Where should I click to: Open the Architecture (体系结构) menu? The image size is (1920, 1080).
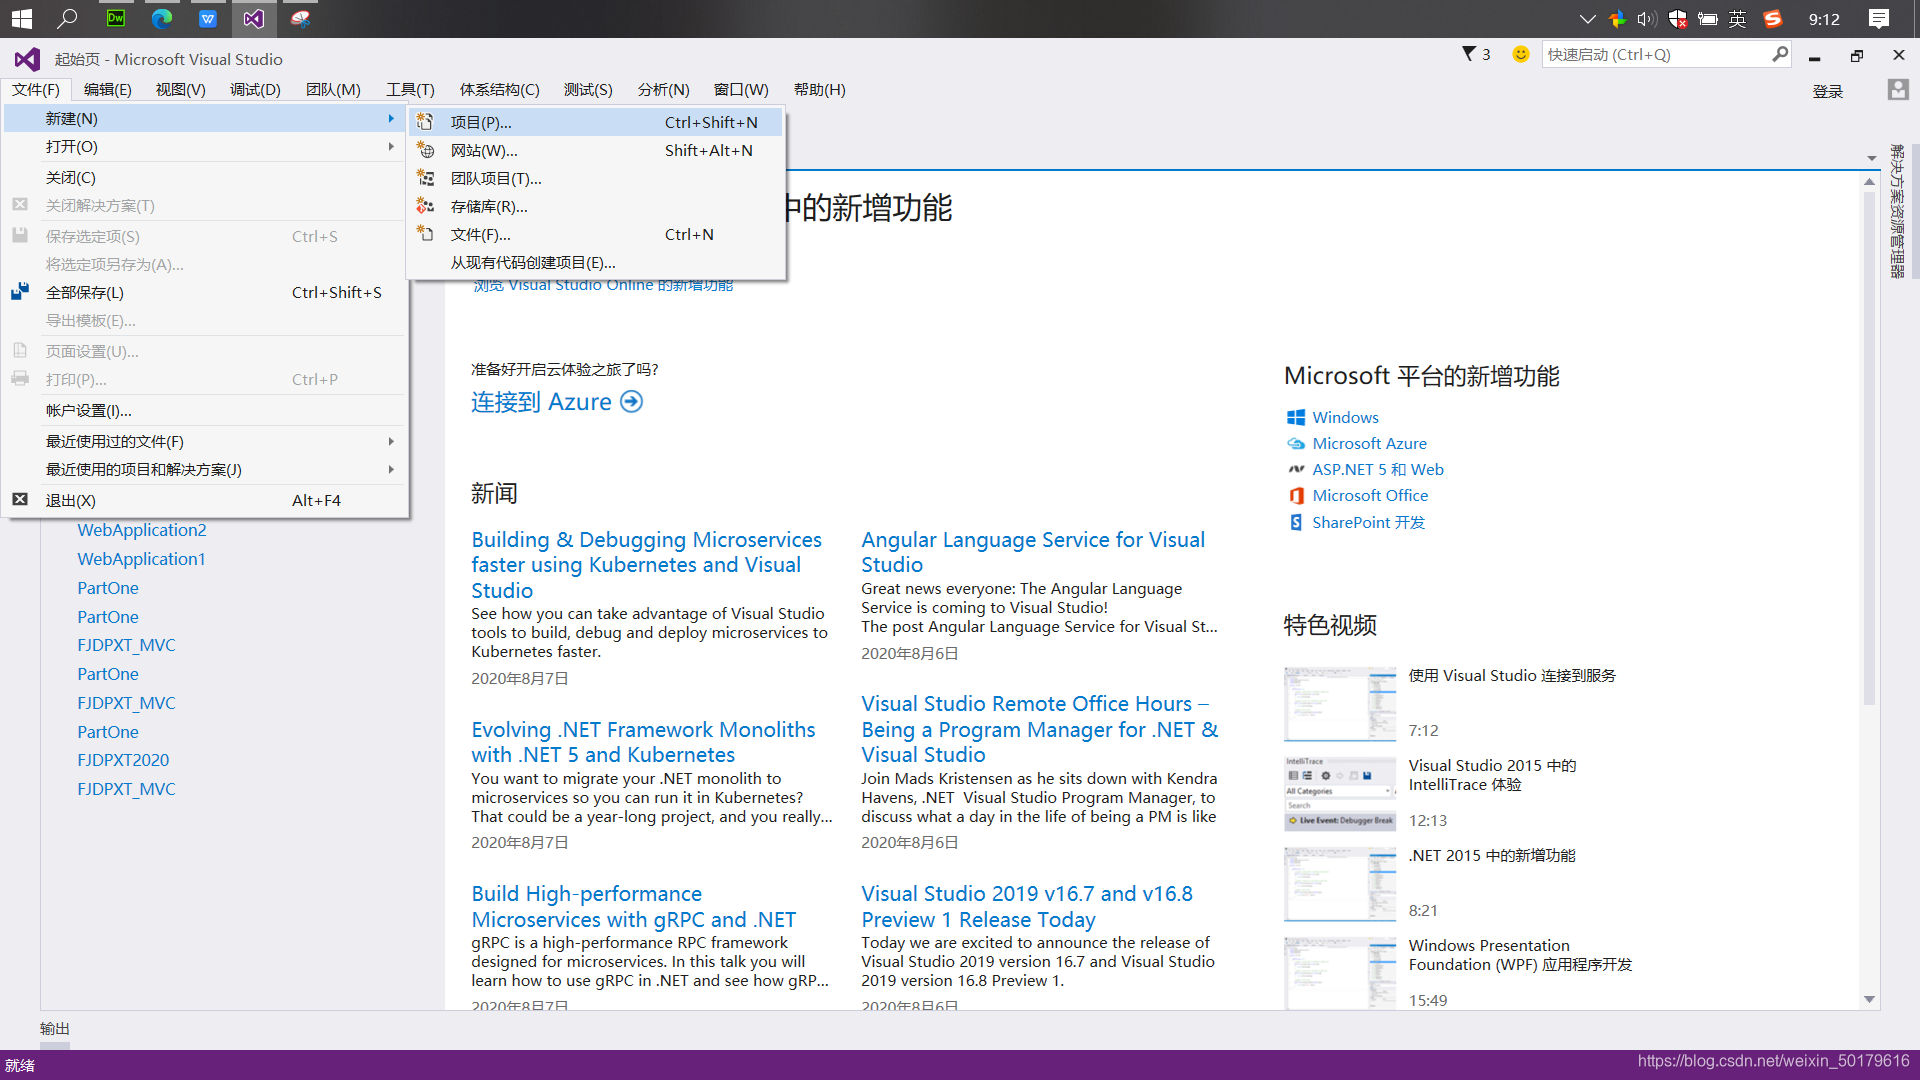499,89
